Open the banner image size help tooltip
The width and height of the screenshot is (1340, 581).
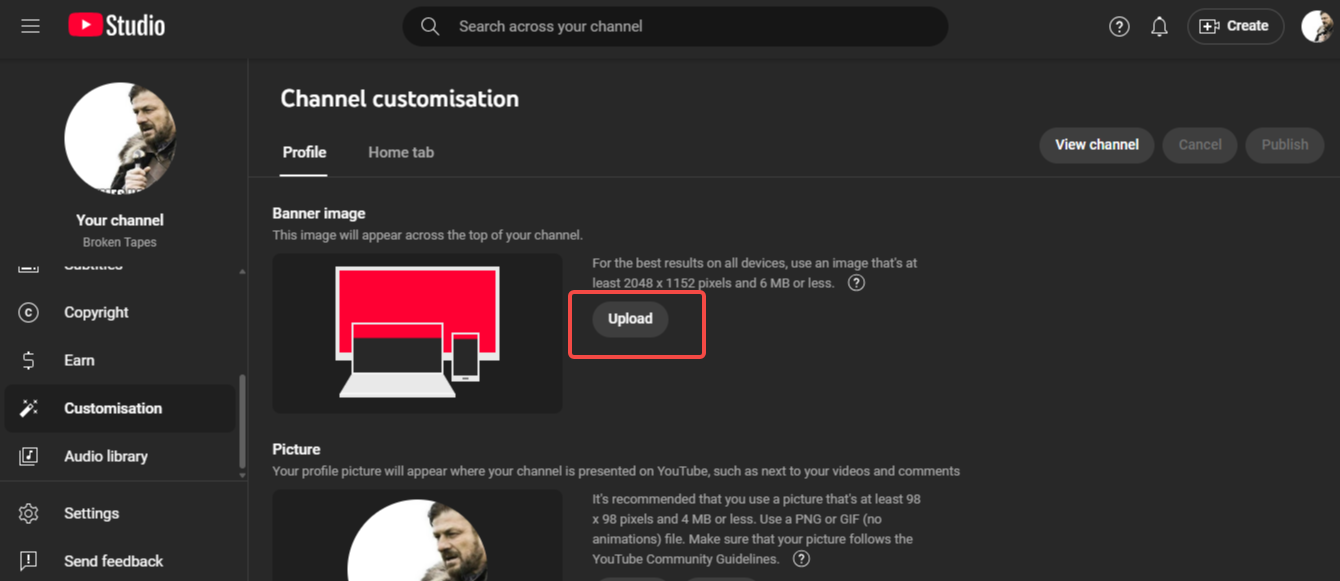856,283
